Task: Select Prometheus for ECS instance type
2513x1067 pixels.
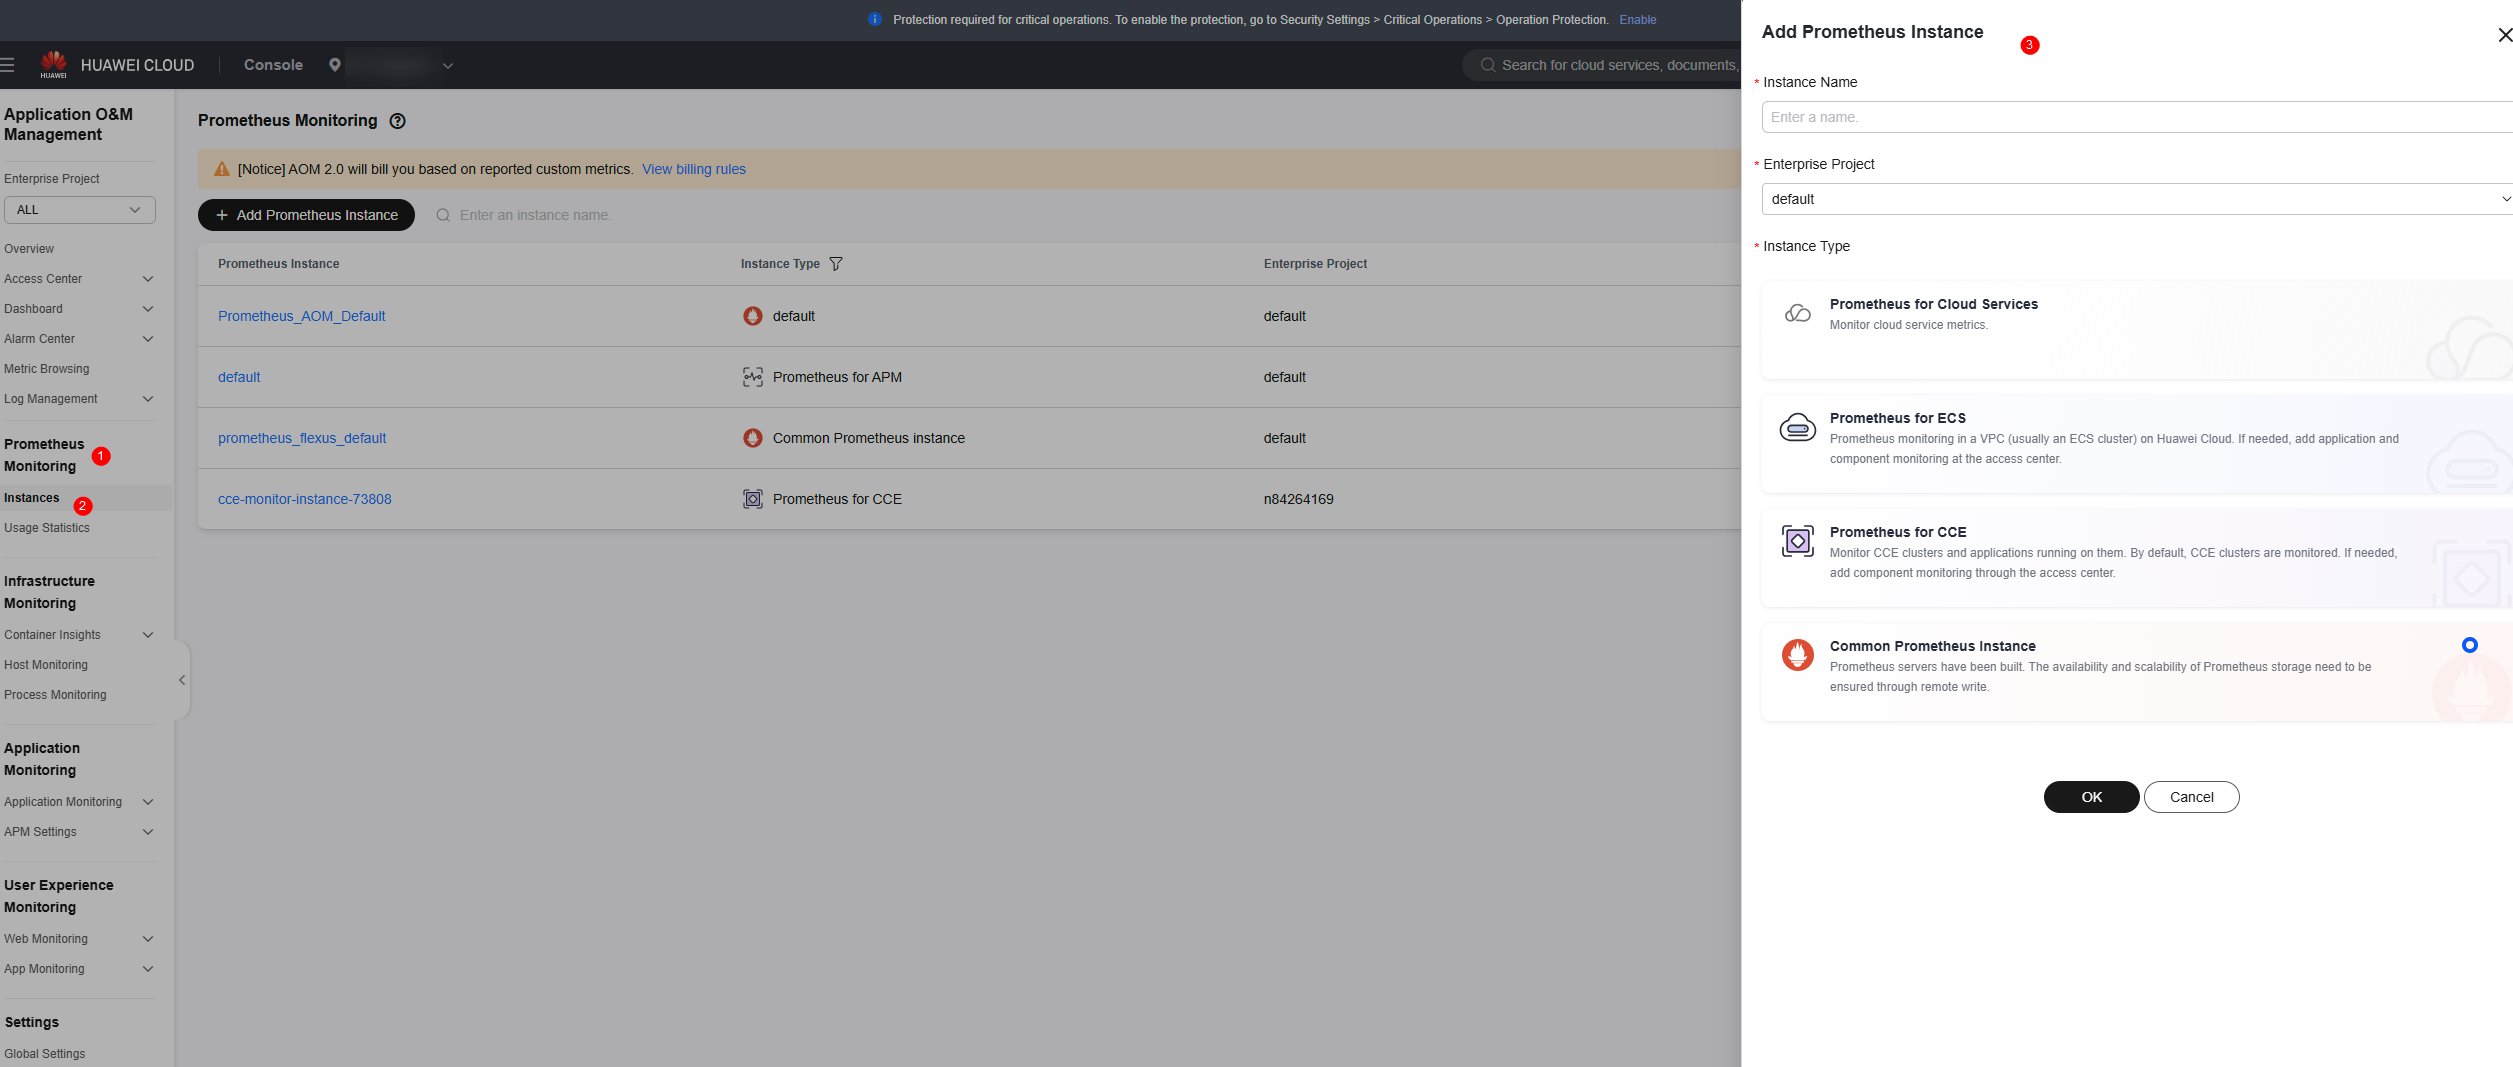Action: [x=2137, y=443]
